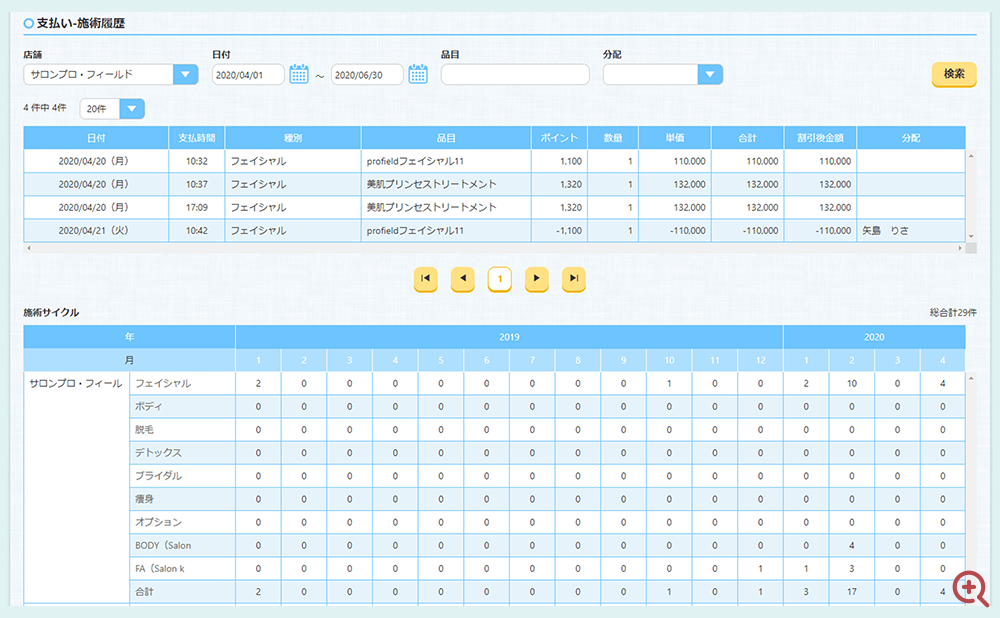Sort by the 割引後金額 column header

point(820,138)
